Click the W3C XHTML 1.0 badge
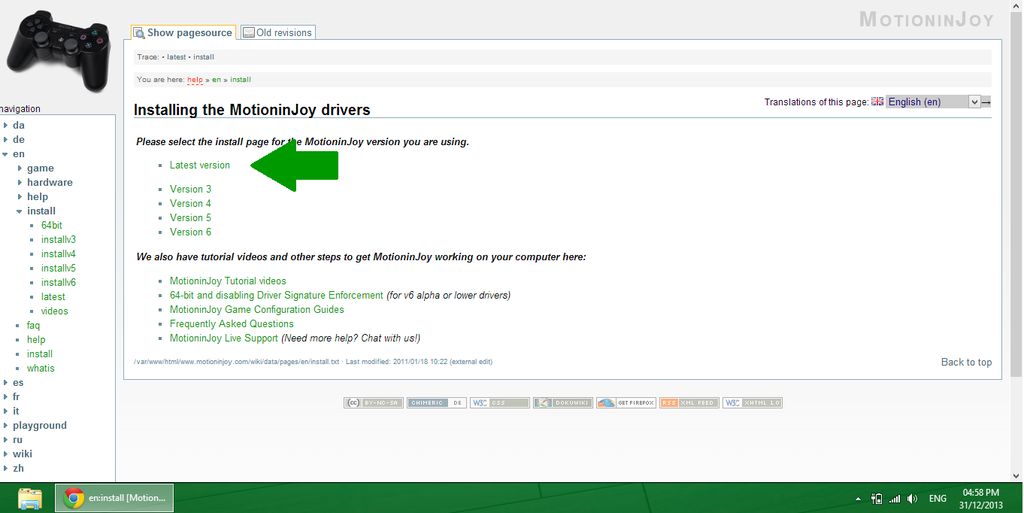 coord(752,403)
